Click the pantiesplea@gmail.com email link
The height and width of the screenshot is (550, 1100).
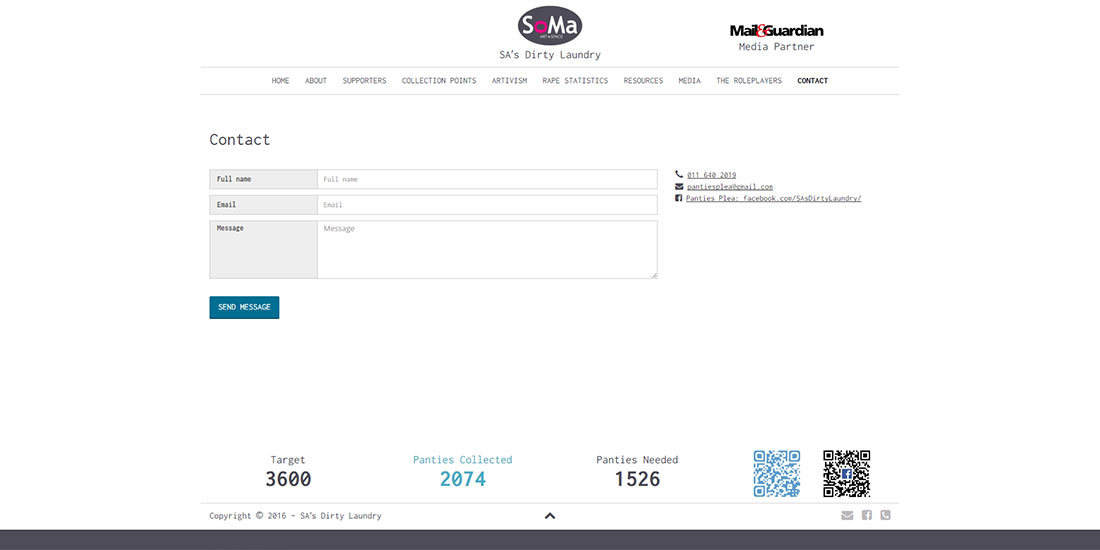[729, 187]
